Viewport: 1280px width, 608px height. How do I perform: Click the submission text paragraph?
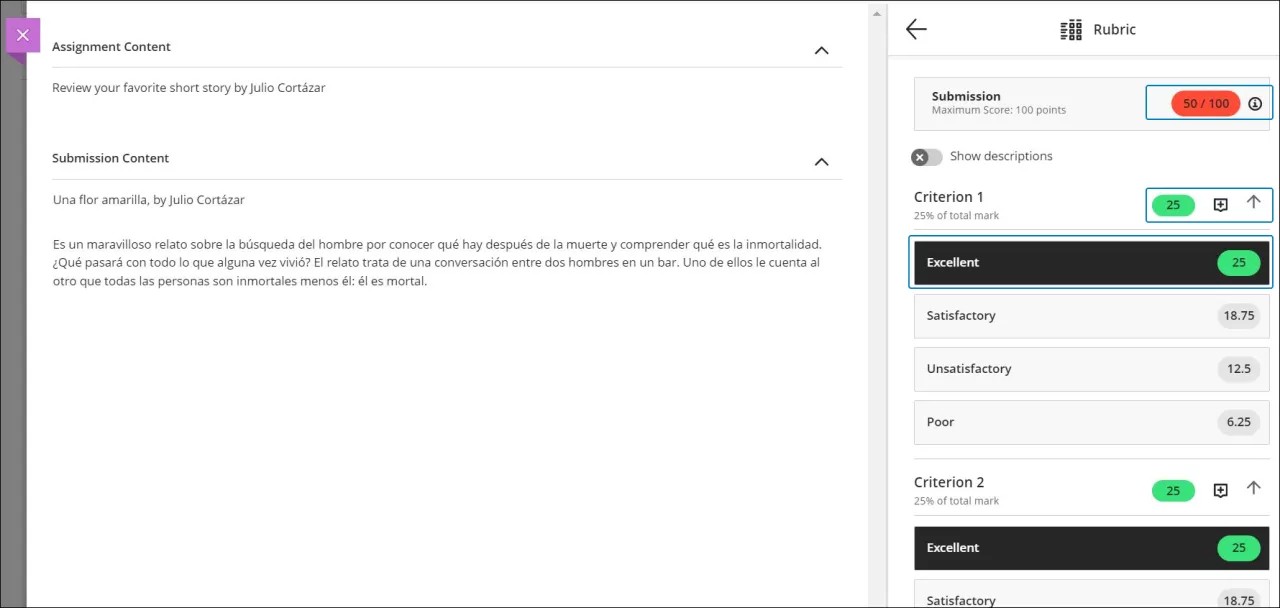click(x=438, y=262)
